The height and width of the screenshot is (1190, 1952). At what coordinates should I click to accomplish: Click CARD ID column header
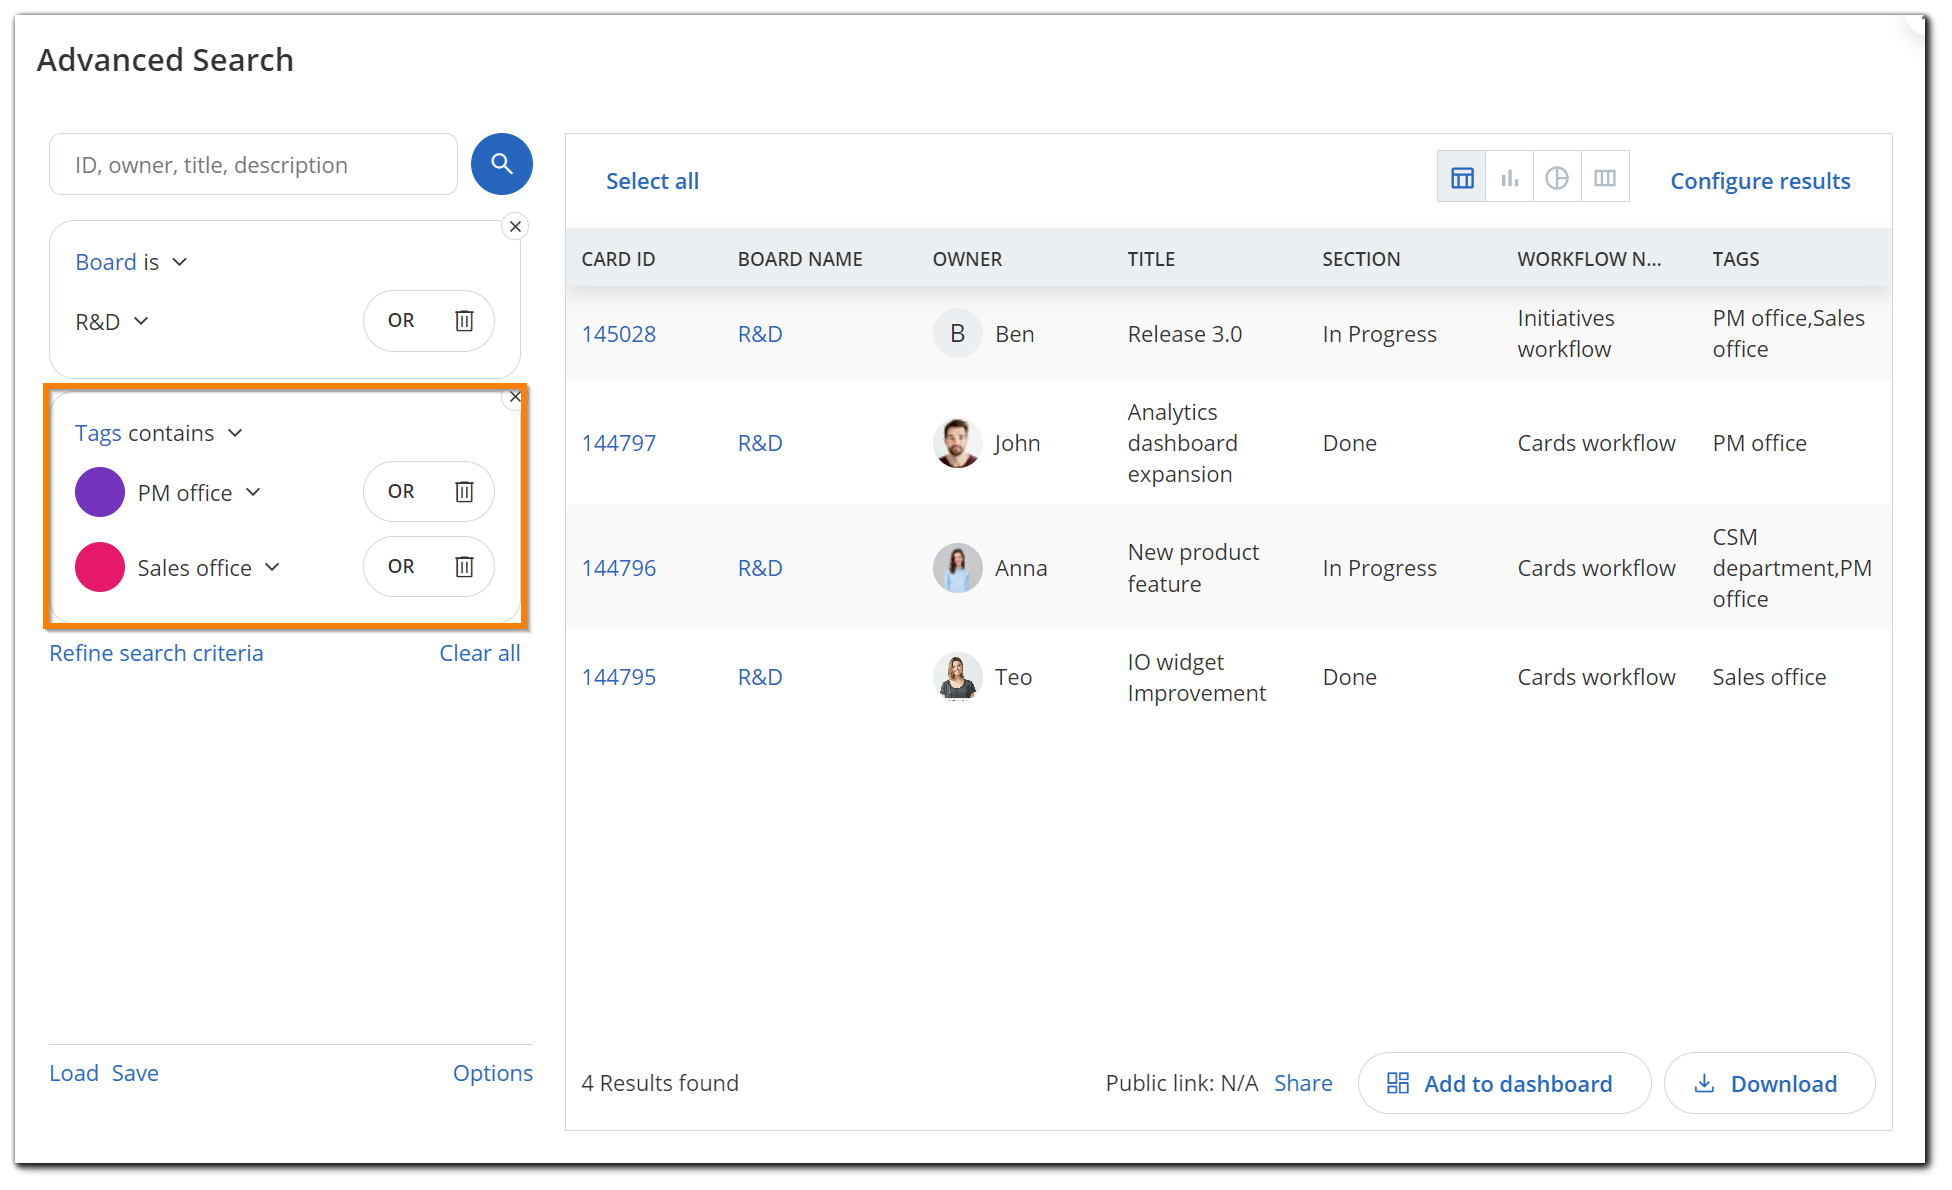pos(618,259)
